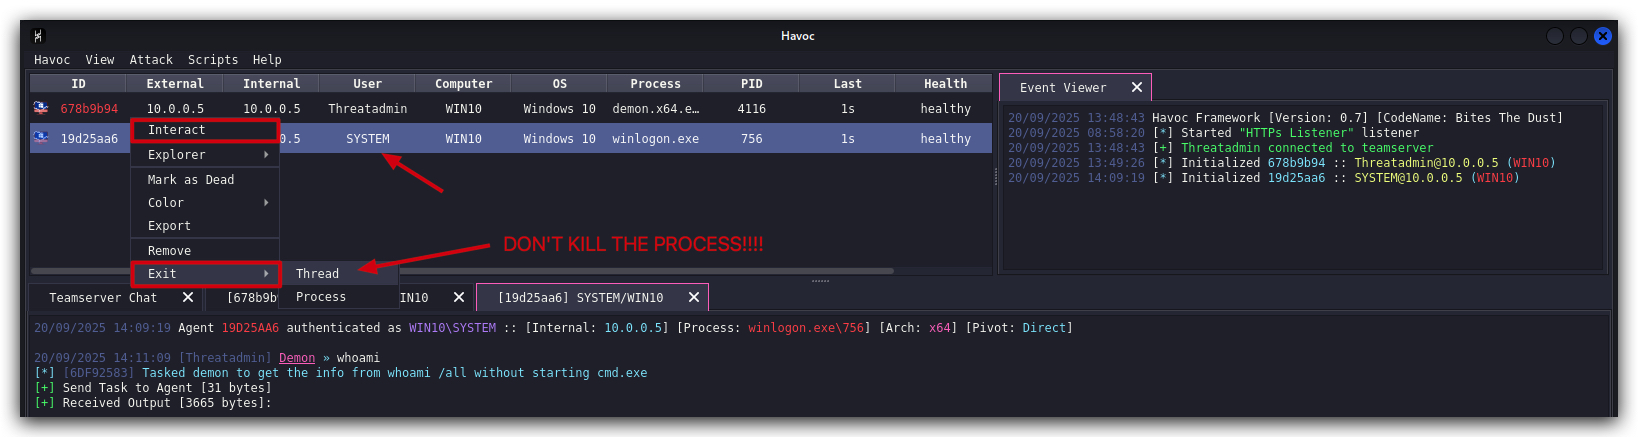This screenshot has height=437, width=1638.
Task: Choose Interact from the context menu
Action: [x=205, y=130]
